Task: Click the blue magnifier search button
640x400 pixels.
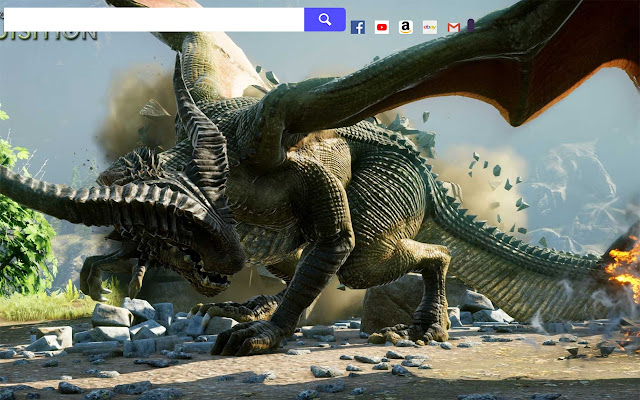Action: pos(325,19)
